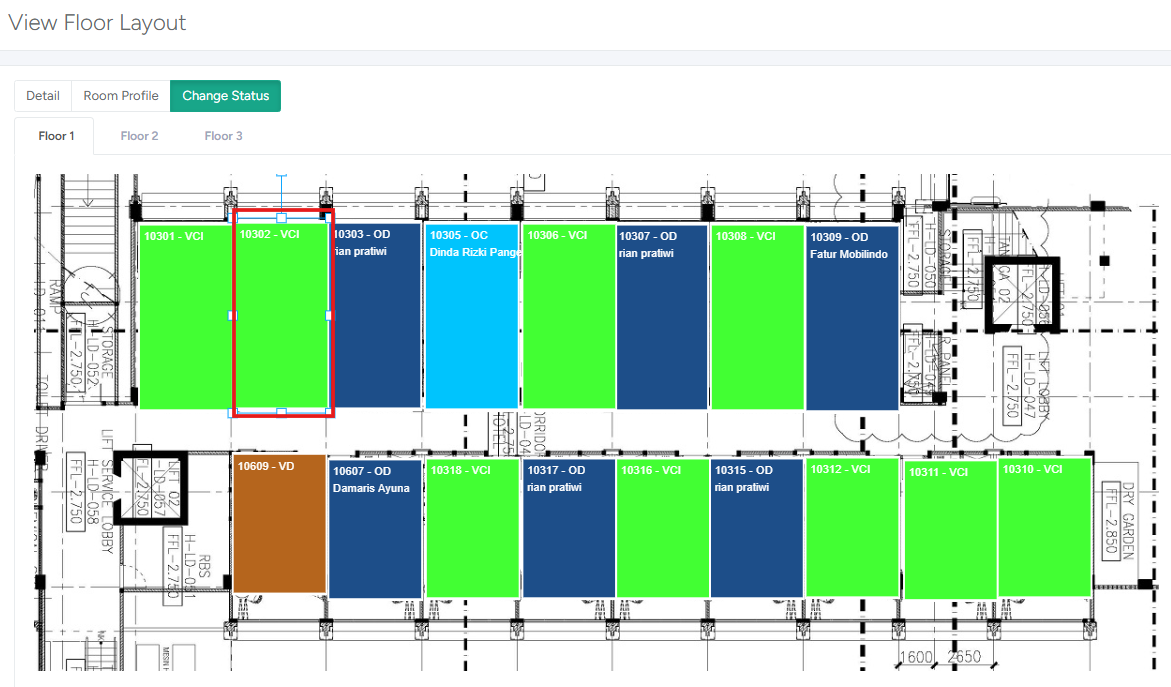Click the 'Damaris Ayuna' guest name
The width and height of the screenshot is (1171, 687).
point(371,488)
